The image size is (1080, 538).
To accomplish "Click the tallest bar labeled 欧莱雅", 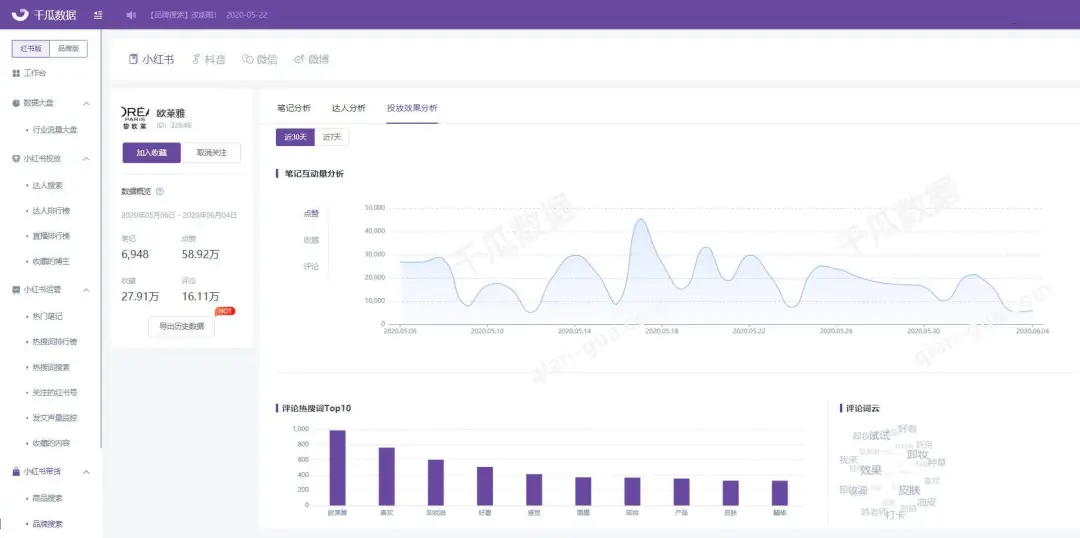I will [x=338, y=468].
